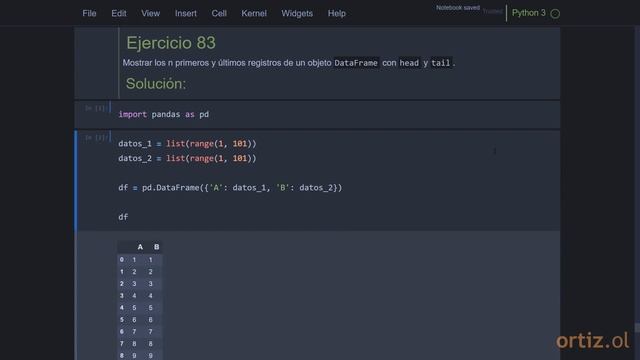This screenshot has width=640, height=360.
Task: Click the page scrollbar at right edge
Action: tap(637, 327)
